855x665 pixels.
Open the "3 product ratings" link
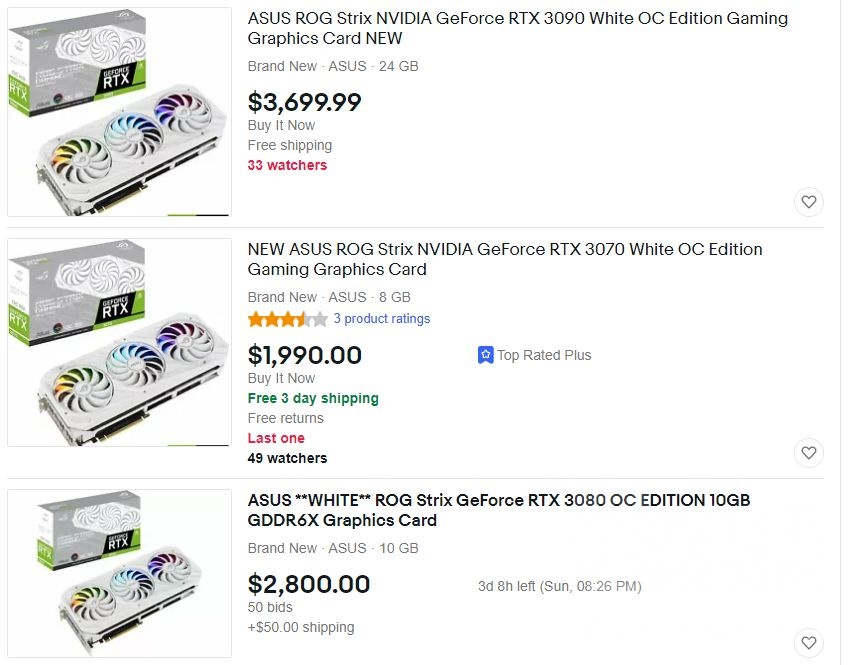pos(381,319)
